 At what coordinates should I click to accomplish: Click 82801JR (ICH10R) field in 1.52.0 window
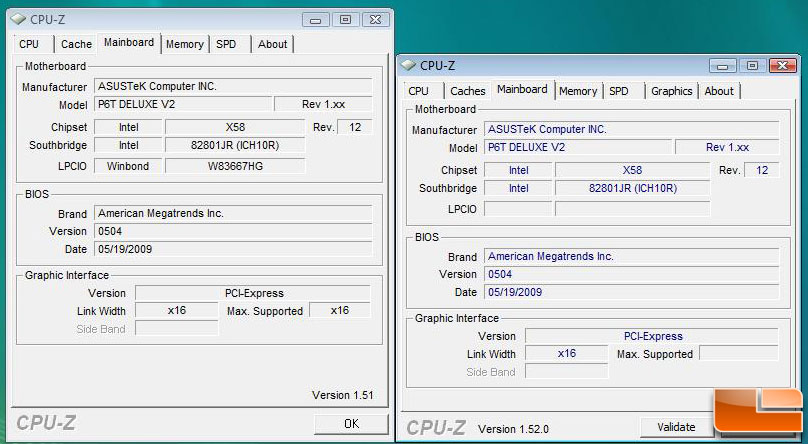(x=632, y=189)
